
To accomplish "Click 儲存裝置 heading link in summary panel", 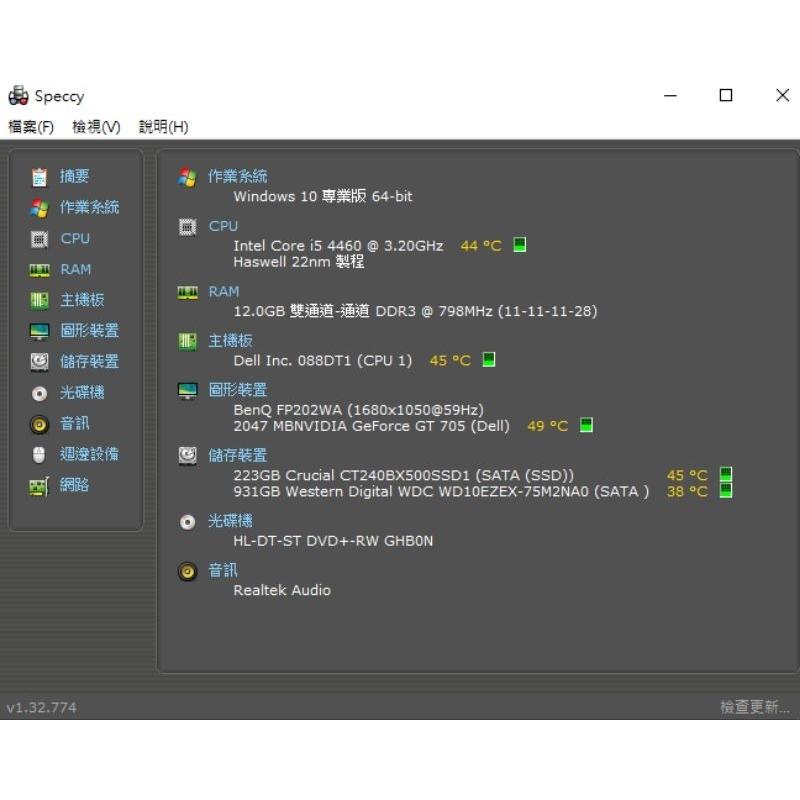I will pyautogui.click(x=237, y=455).
